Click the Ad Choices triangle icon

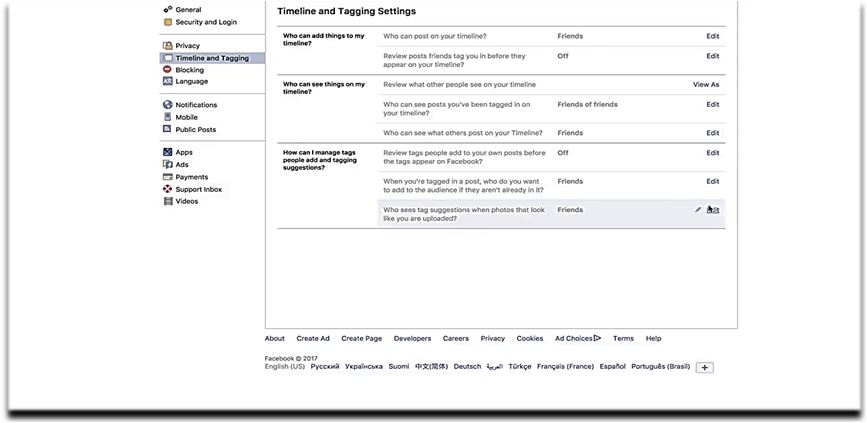click(x=597, y=338)
